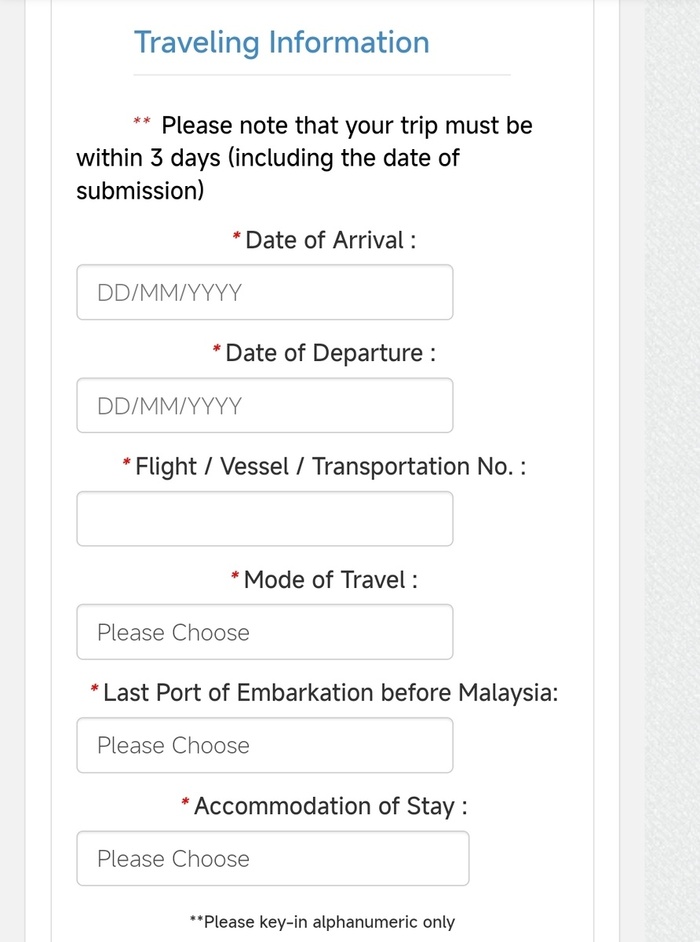Viewport: 700px width, 942px height.
Task: Open the Accommodation of Stay dropdown
Action: tap(272, 858)
